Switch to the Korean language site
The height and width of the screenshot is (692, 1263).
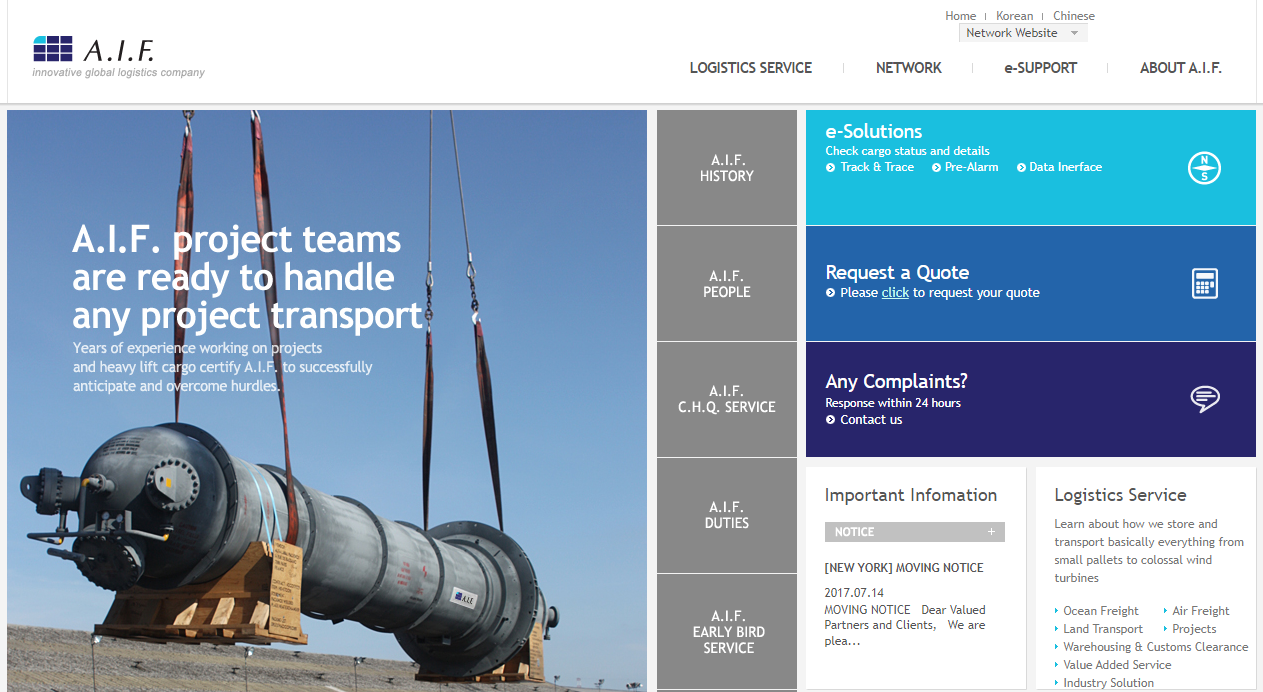1014,16
